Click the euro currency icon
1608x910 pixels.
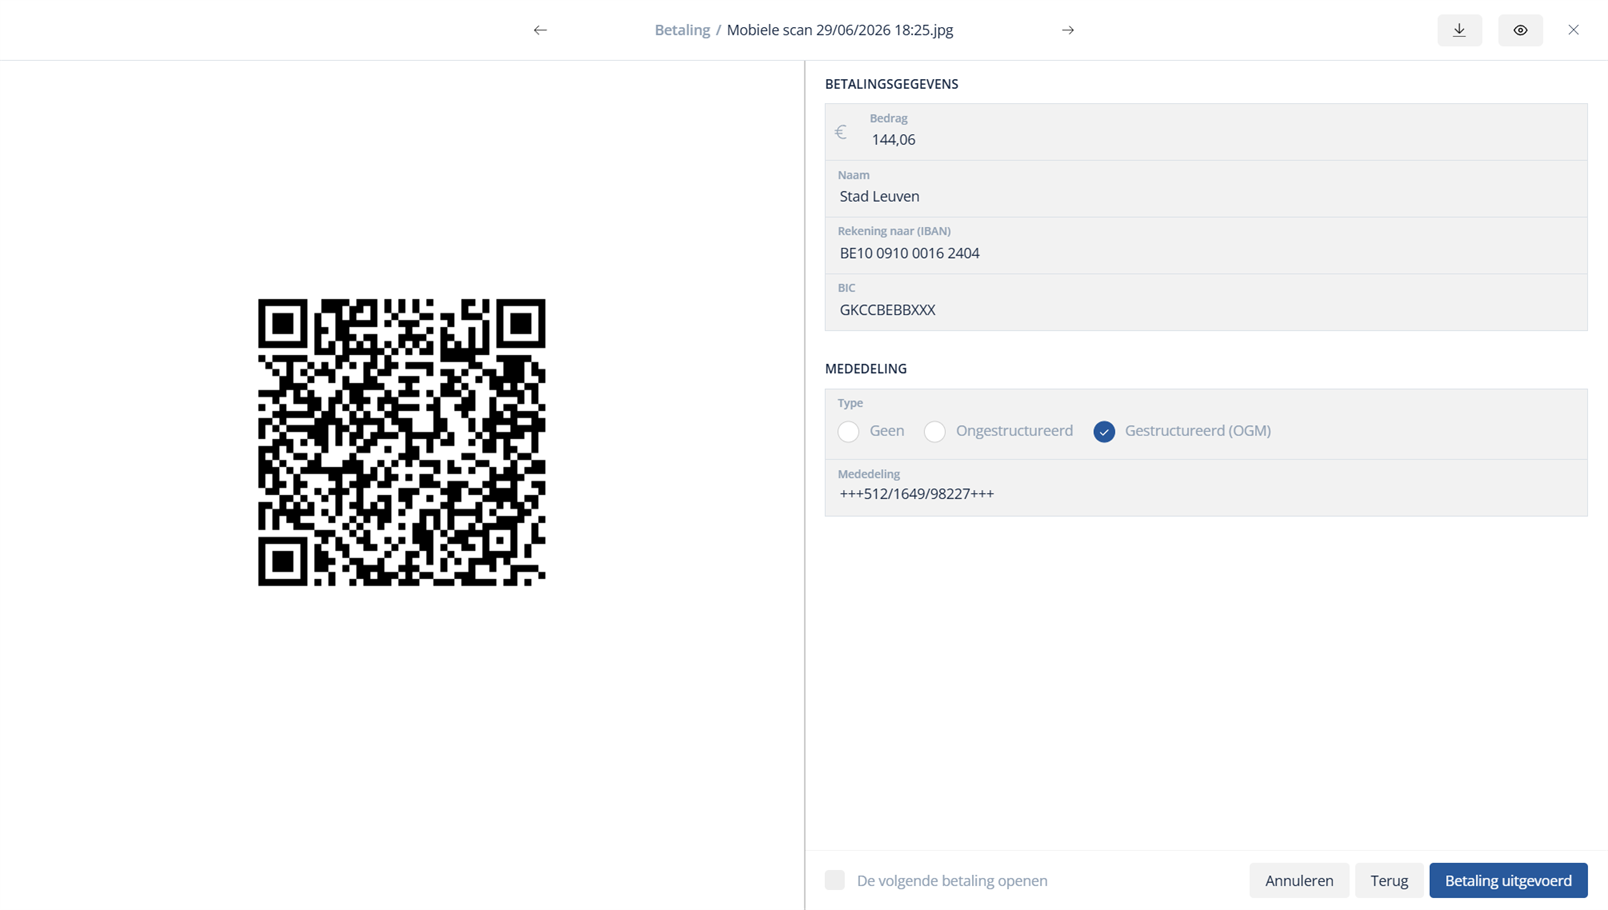[841, 132]
